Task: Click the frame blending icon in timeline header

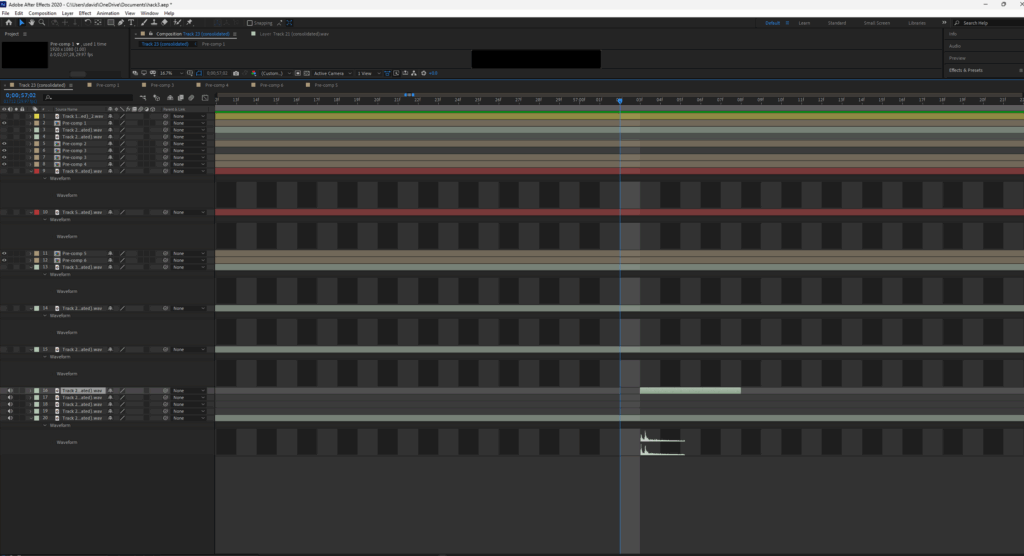Action: click(181, 98)
